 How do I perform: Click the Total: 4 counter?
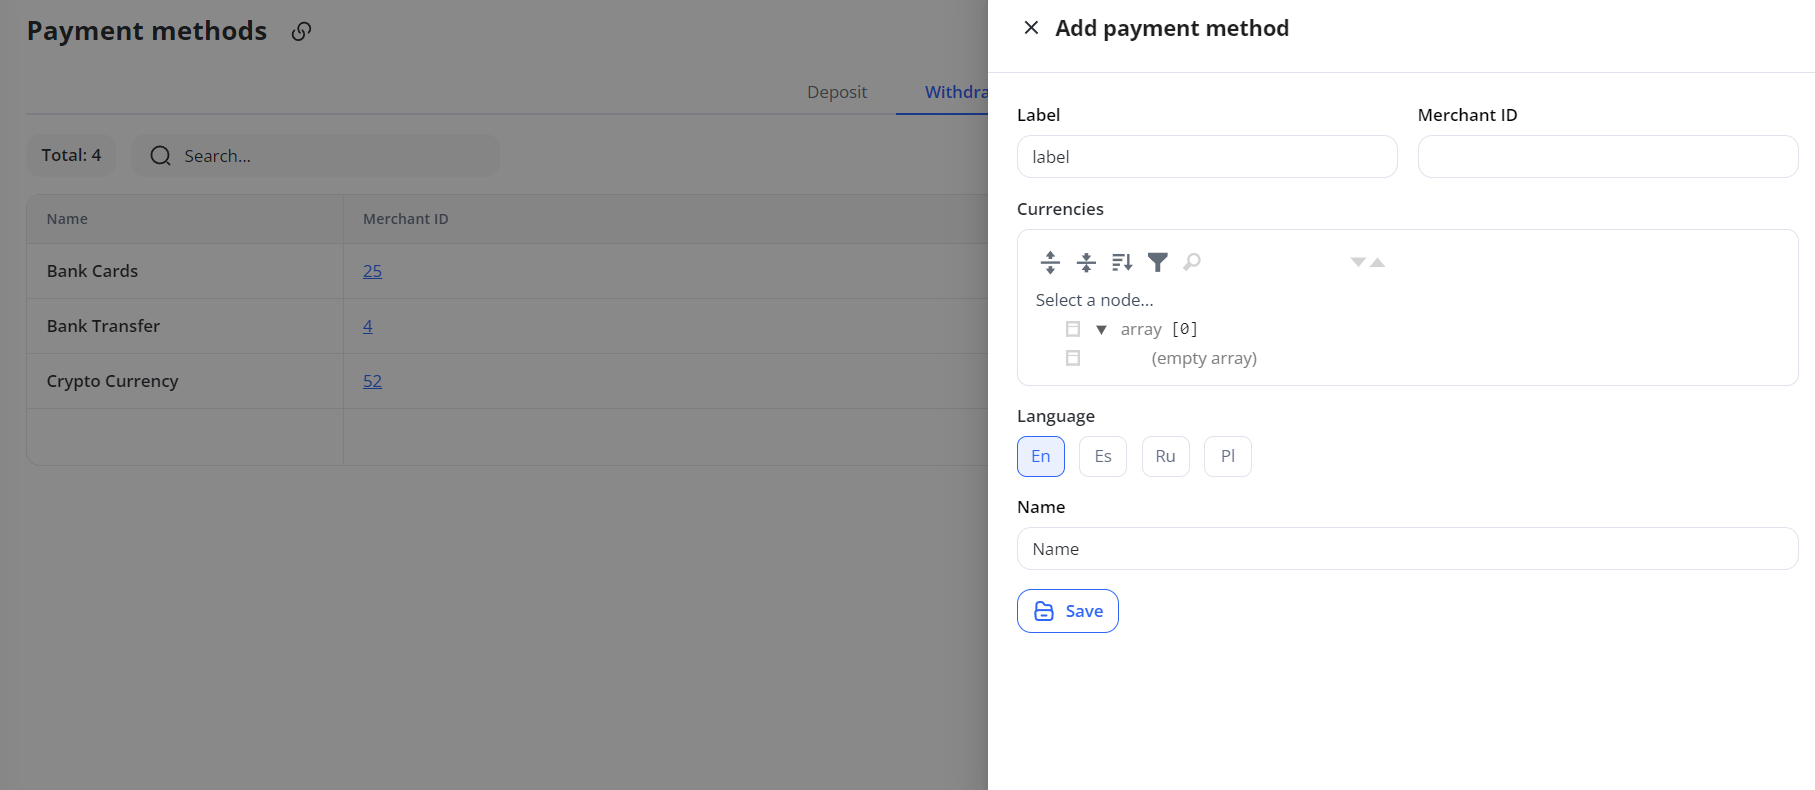coord(71,155)
